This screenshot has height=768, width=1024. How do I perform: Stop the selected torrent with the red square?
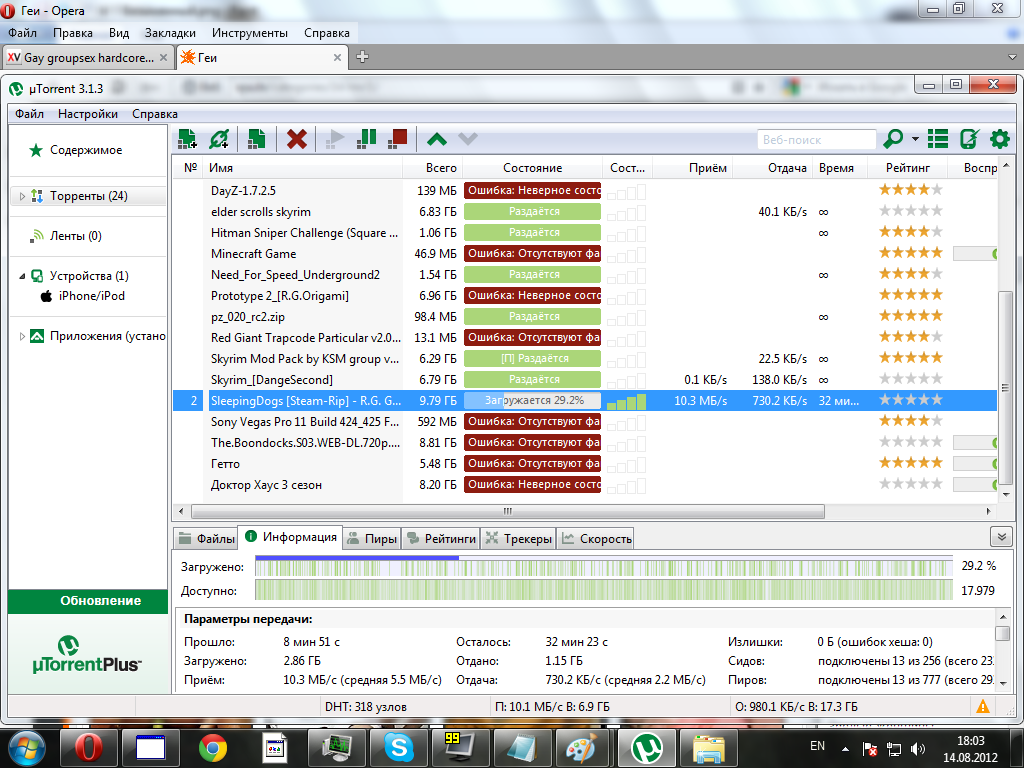click(397, 138)
